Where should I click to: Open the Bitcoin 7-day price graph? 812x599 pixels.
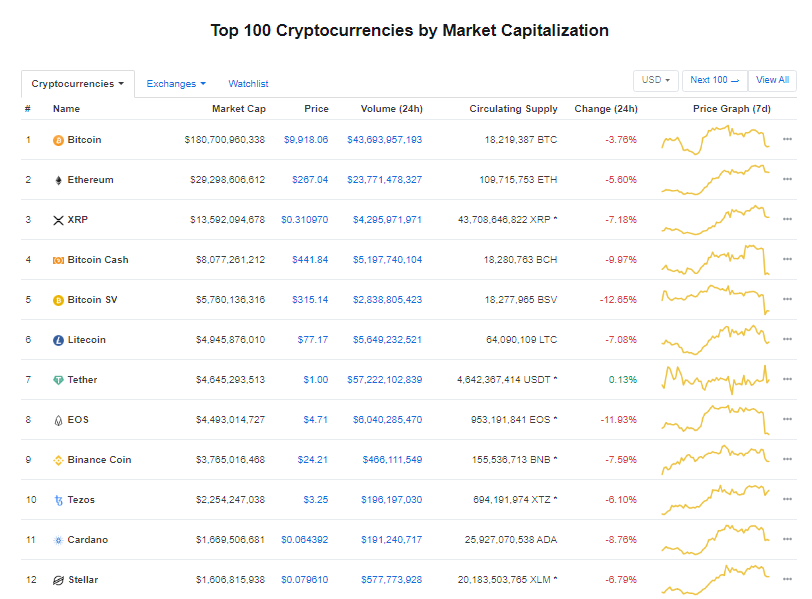(716, 140)
